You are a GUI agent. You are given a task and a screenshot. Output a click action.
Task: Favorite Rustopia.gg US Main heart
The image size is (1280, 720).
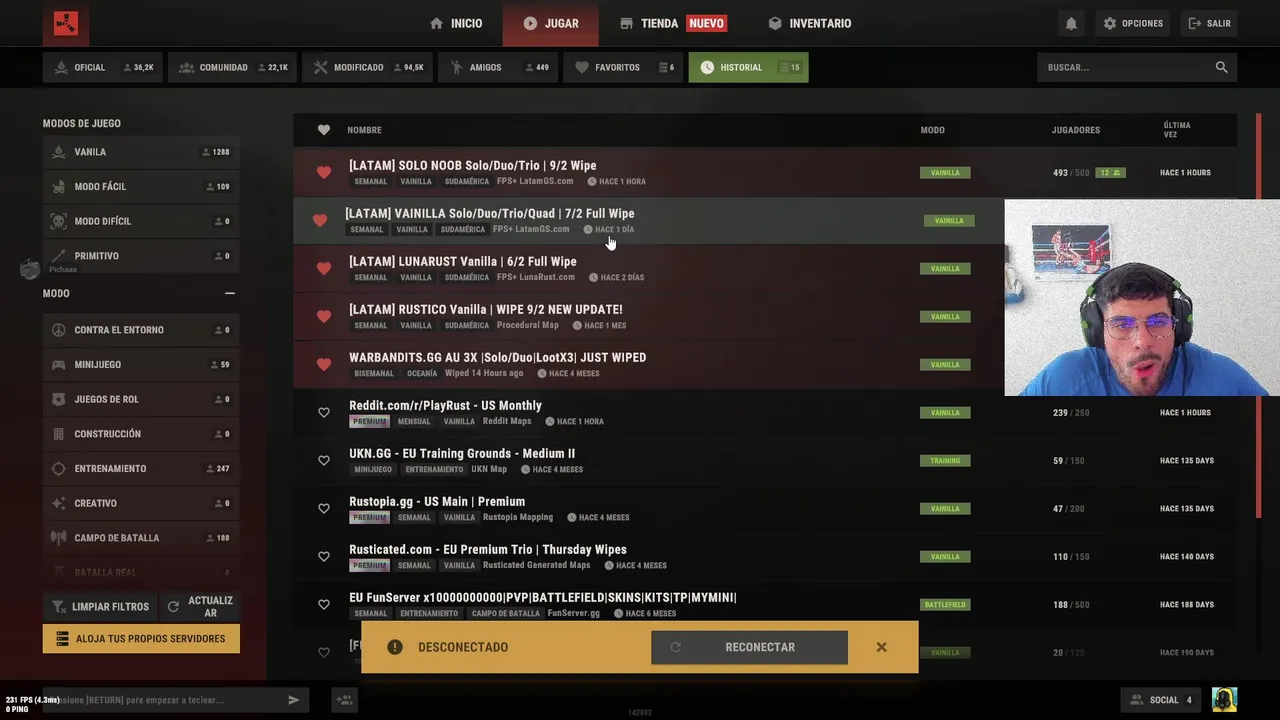point(324,508)
